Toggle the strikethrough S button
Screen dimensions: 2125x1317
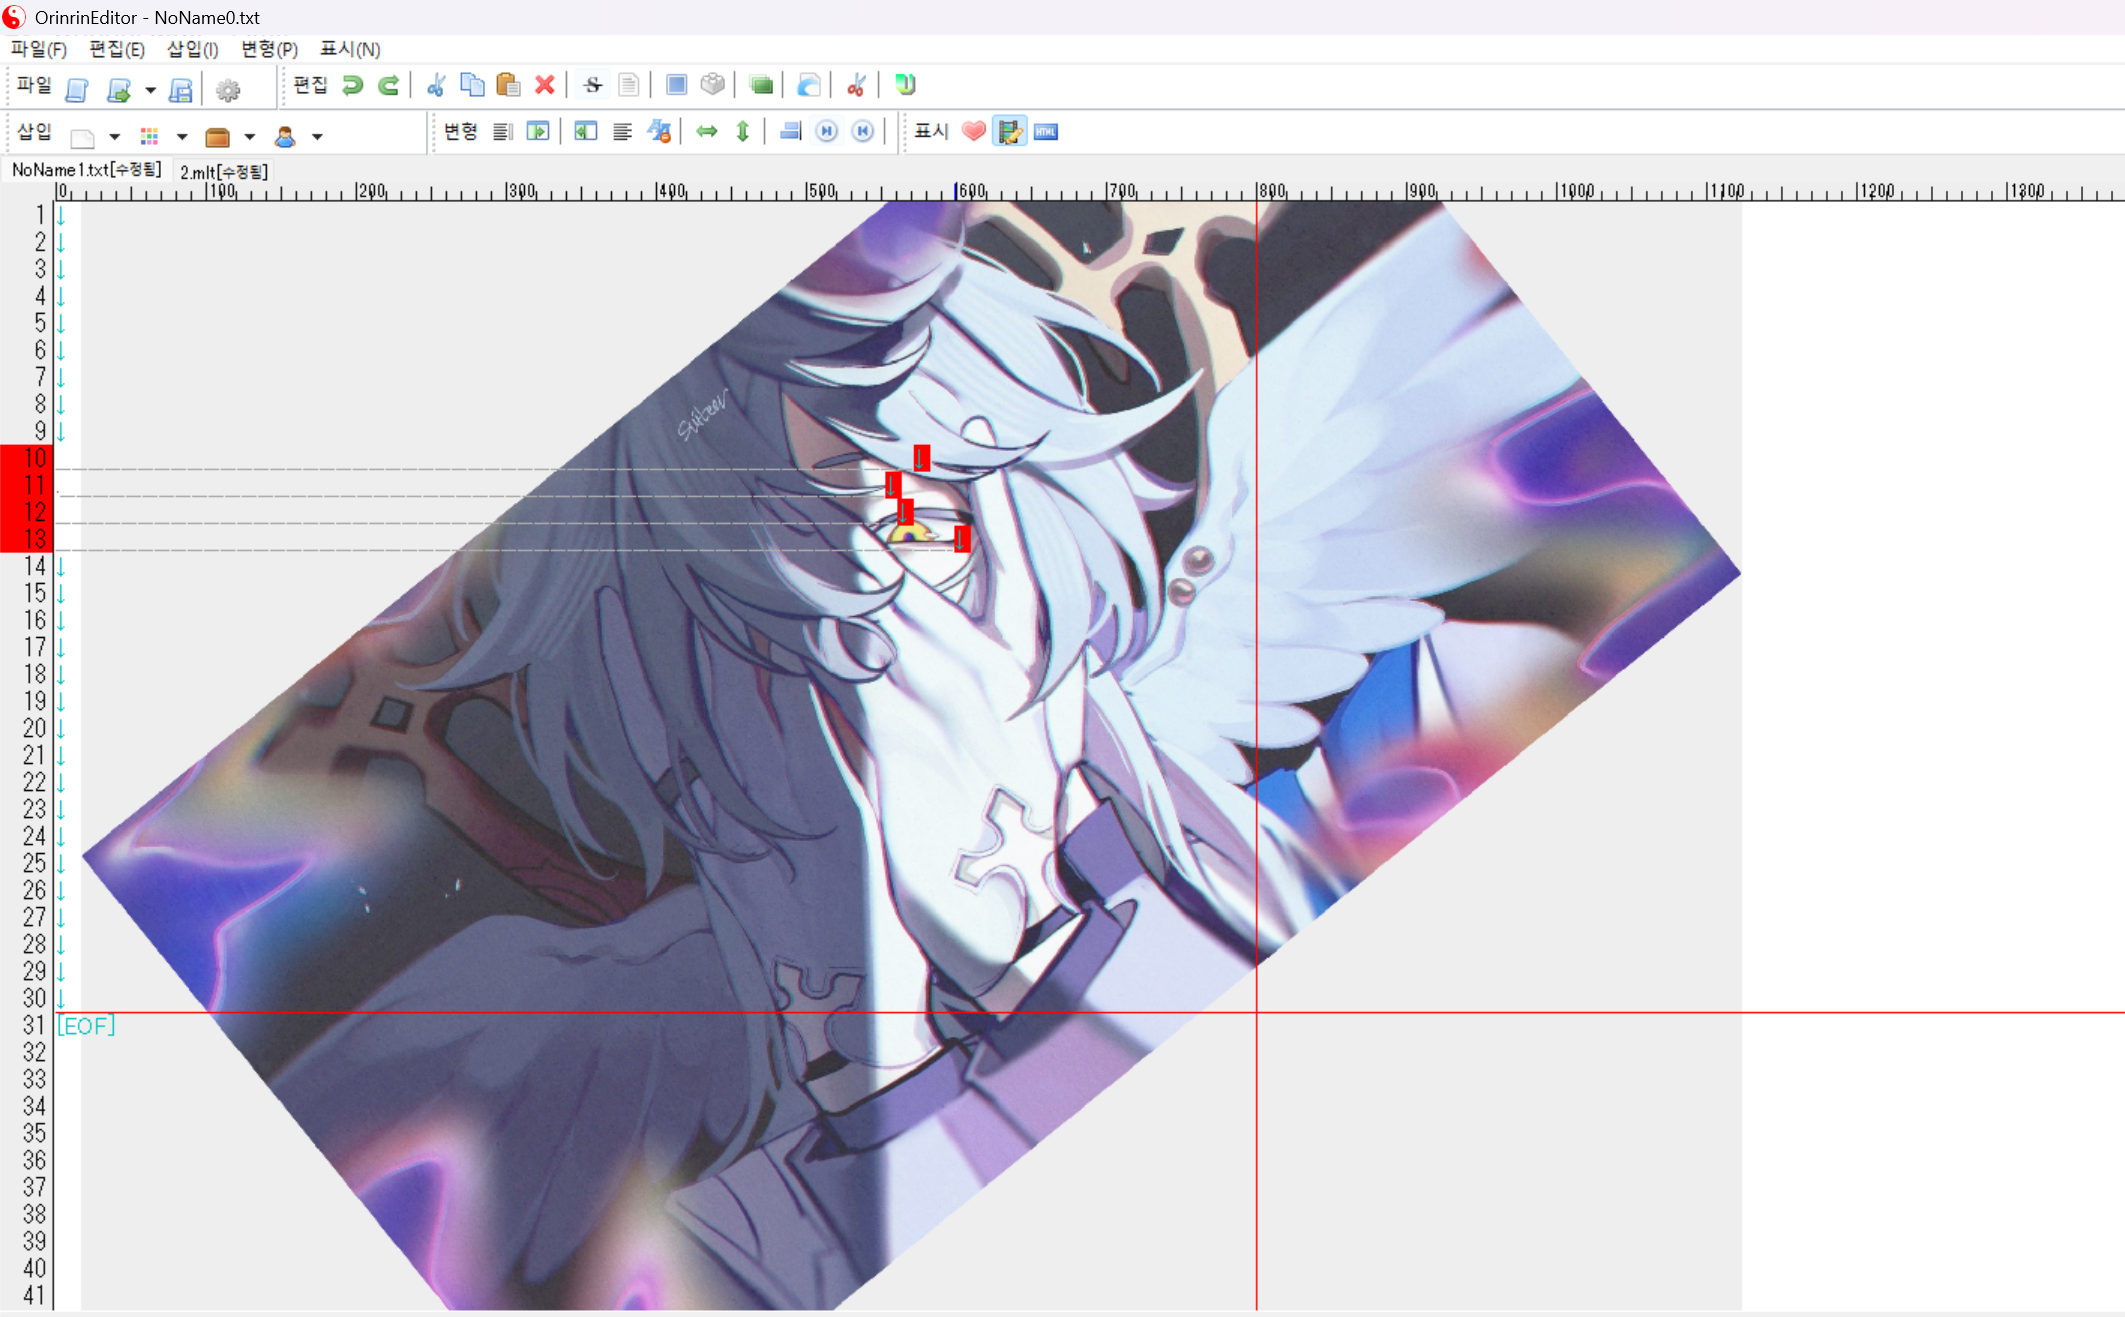(593, 86)
